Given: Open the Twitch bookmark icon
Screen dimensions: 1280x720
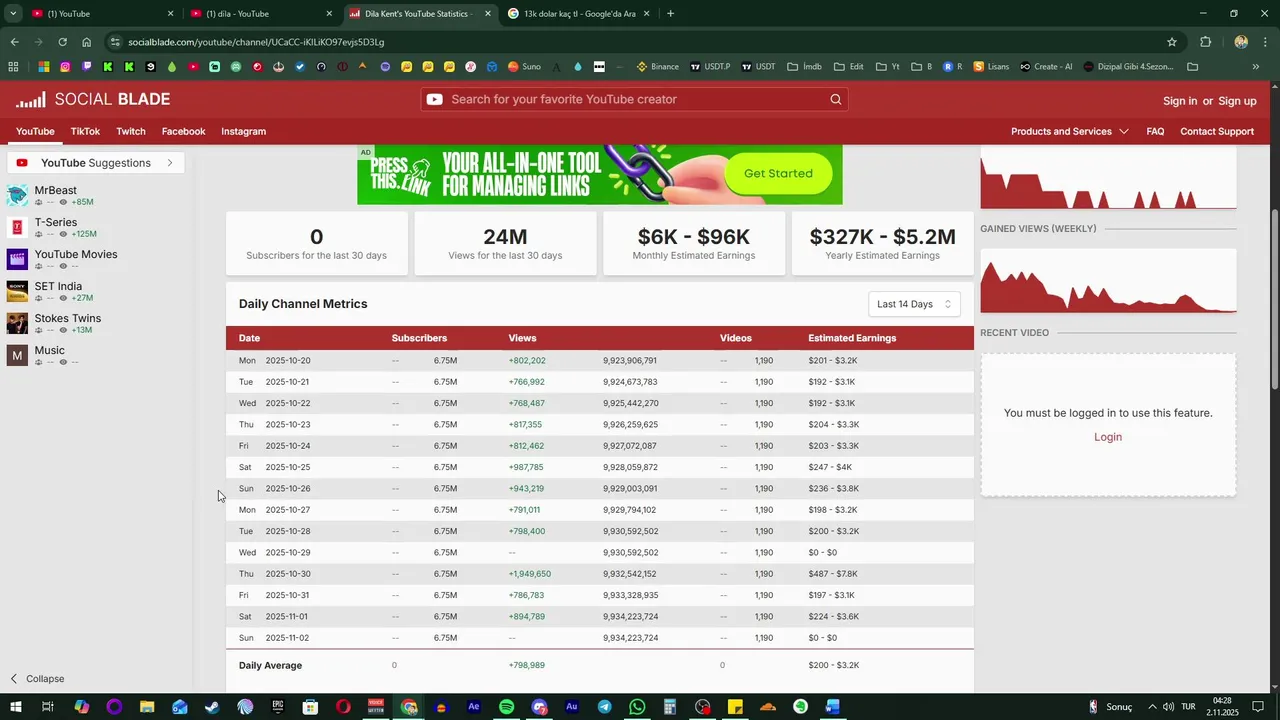Looking at the screenshot, I should (x=87, y=67).
